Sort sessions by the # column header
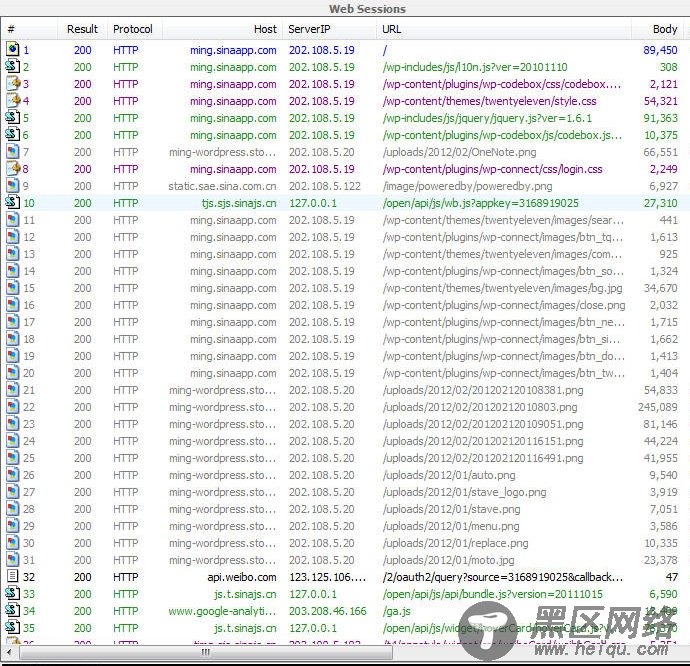The height and width of the screenshot is (666, 690). (29, 29)
